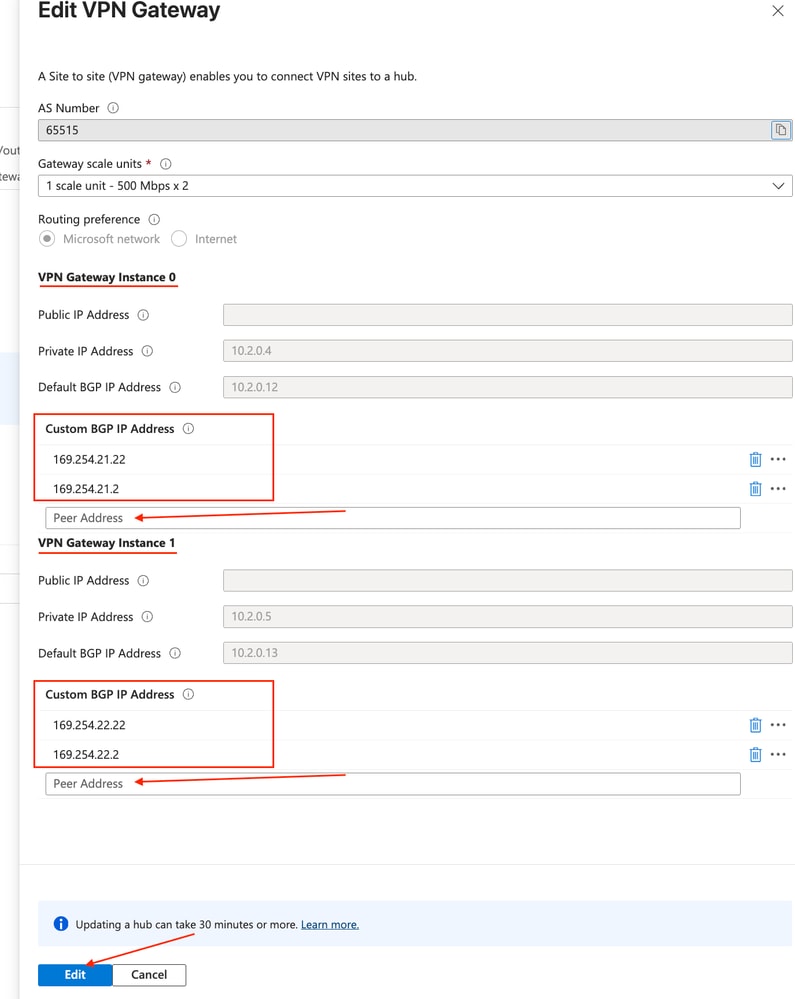Screen dimensions: 795x999
Task: Open more options for 169.254.21.2
Action: 778,489
